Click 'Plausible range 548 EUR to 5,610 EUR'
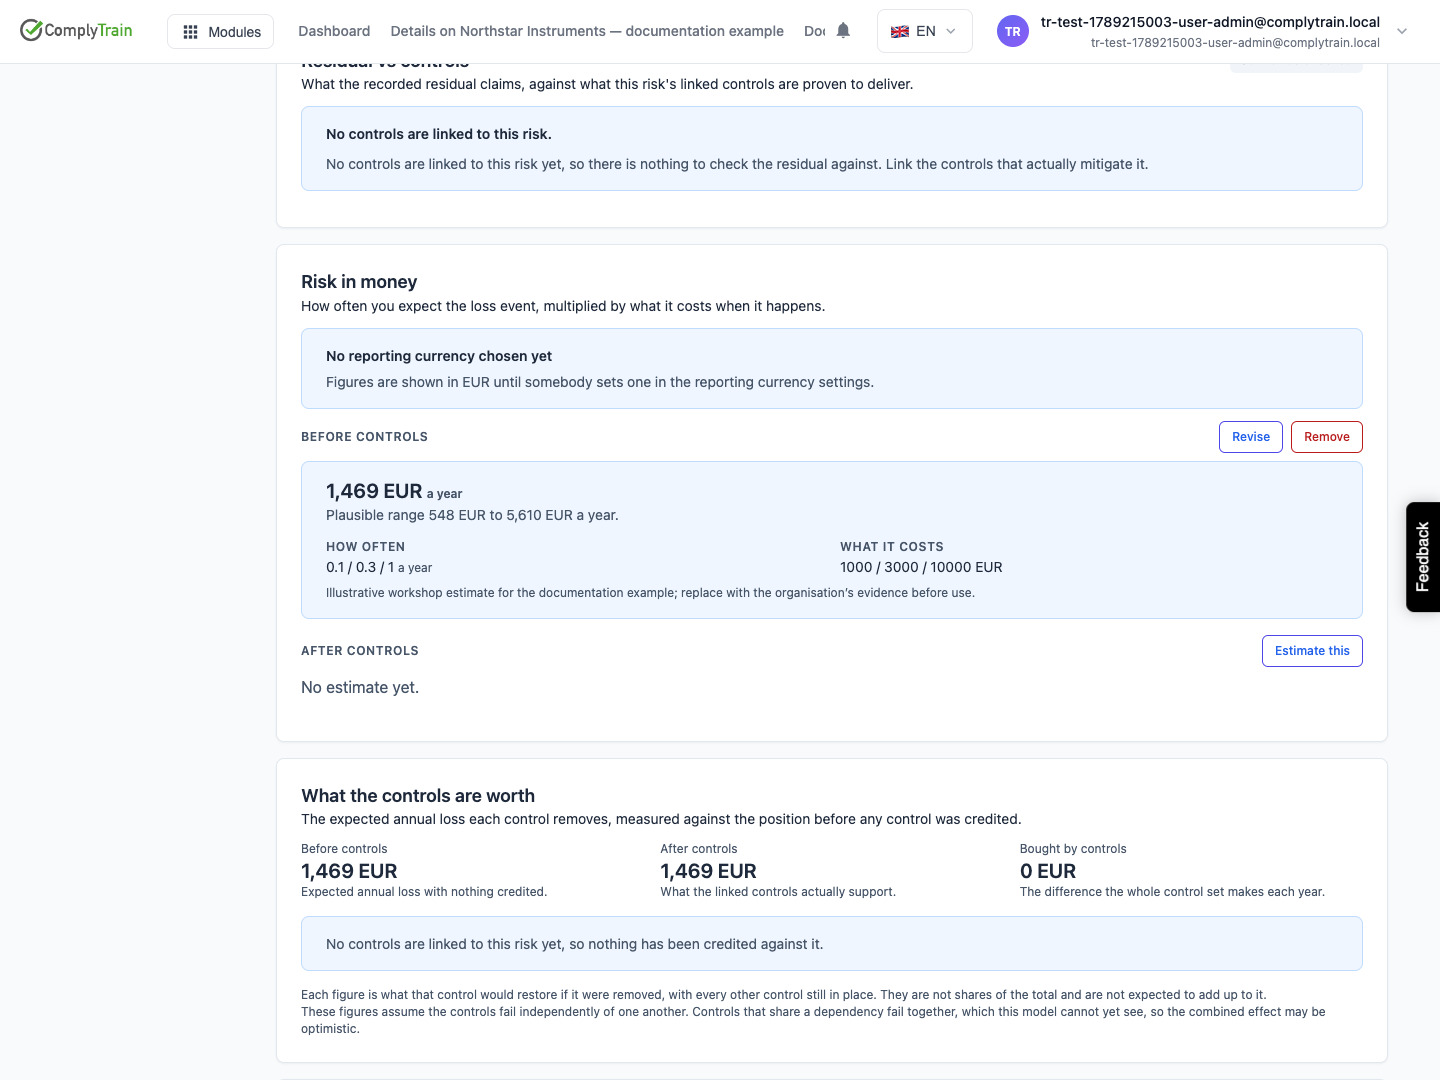 472,515
